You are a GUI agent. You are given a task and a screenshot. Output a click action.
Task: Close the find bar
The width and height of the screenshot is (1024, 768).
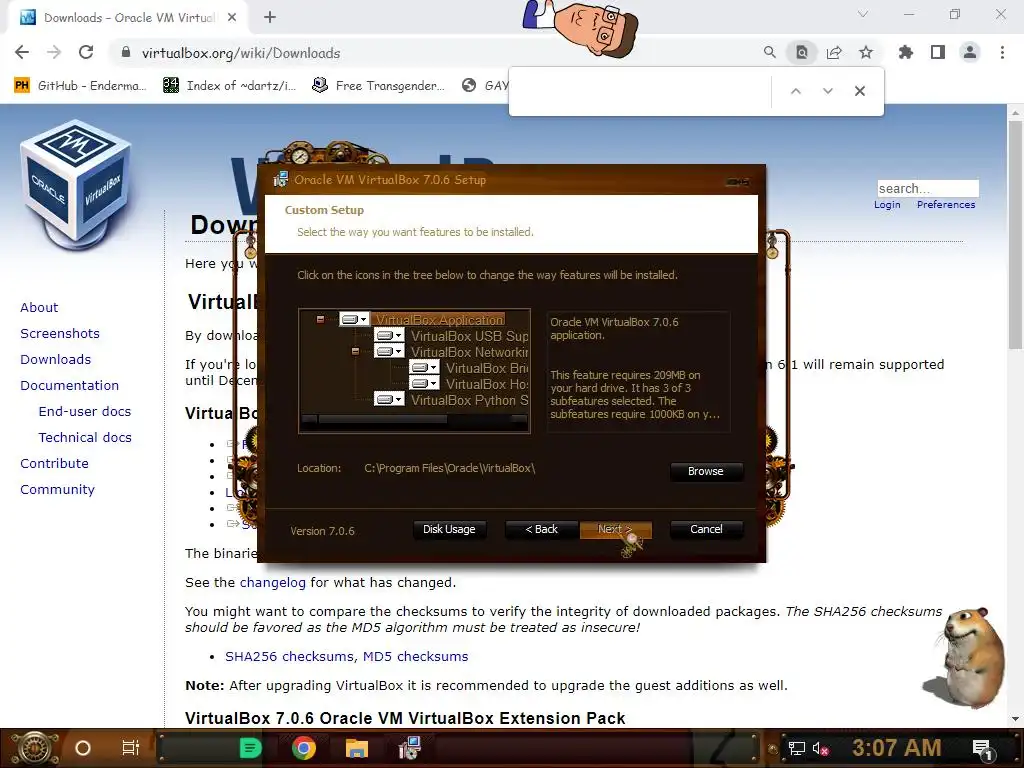pos(860,91)
